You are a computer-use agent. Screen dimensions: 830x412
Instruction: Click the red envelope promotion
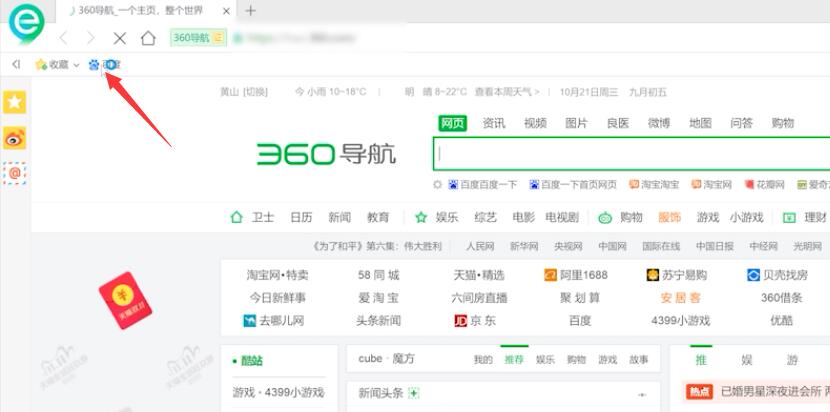pos(125,300)
